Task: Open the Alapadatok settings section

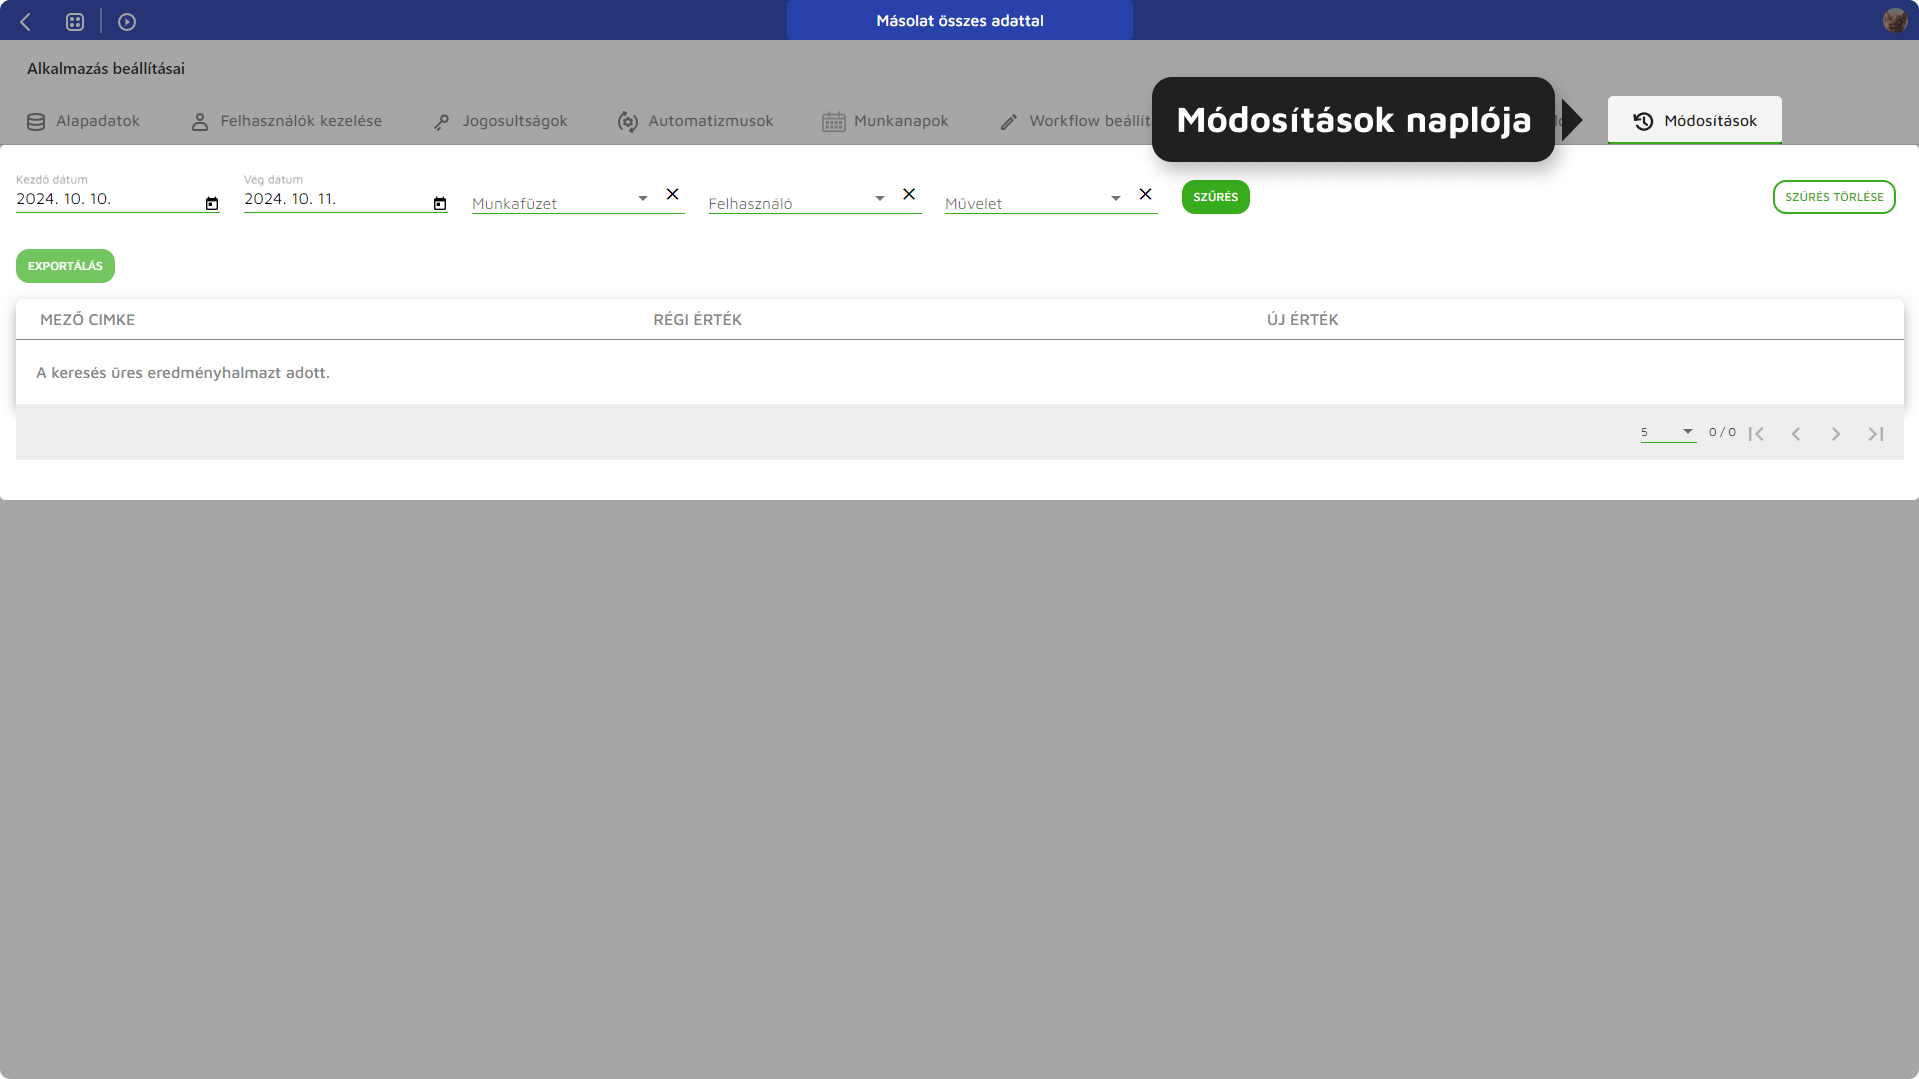Action: [x=36, y=121]
